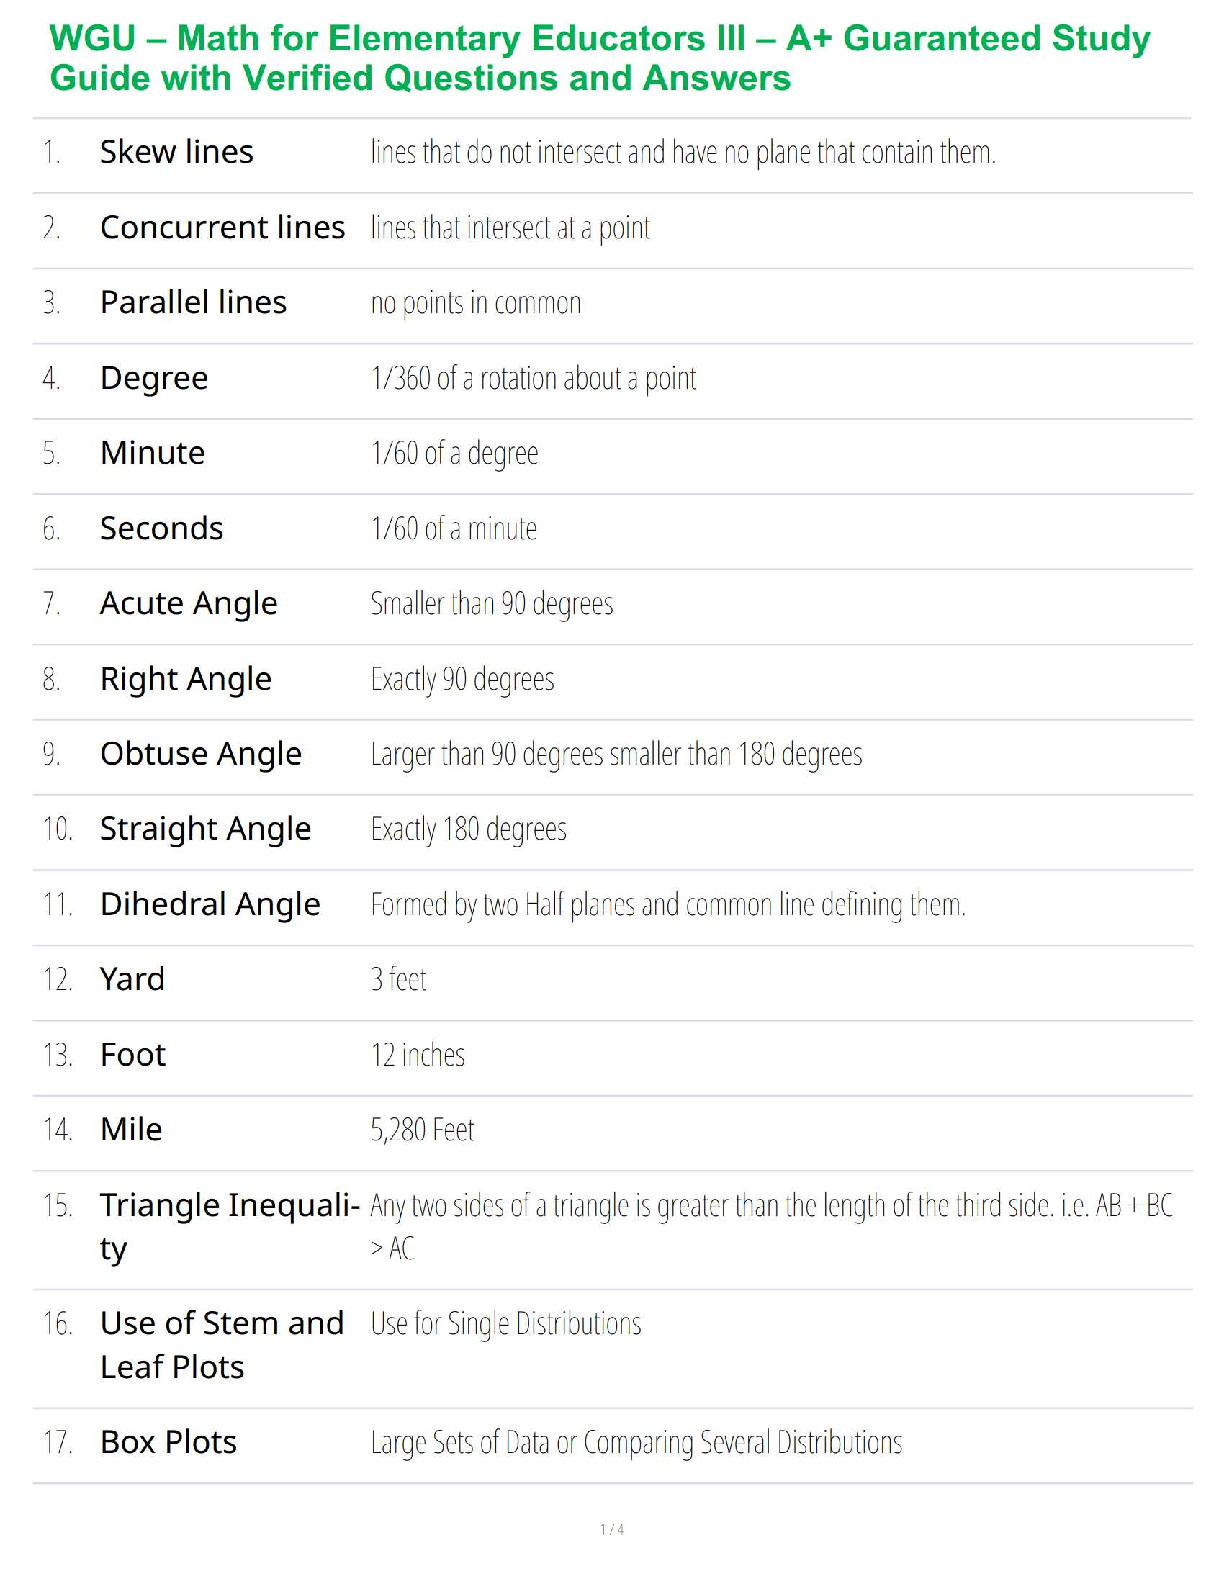The height and width of the screenshot is (1584, 1224).
Task: Click the "Degree" term in row 4
Action: coord(154,378)
